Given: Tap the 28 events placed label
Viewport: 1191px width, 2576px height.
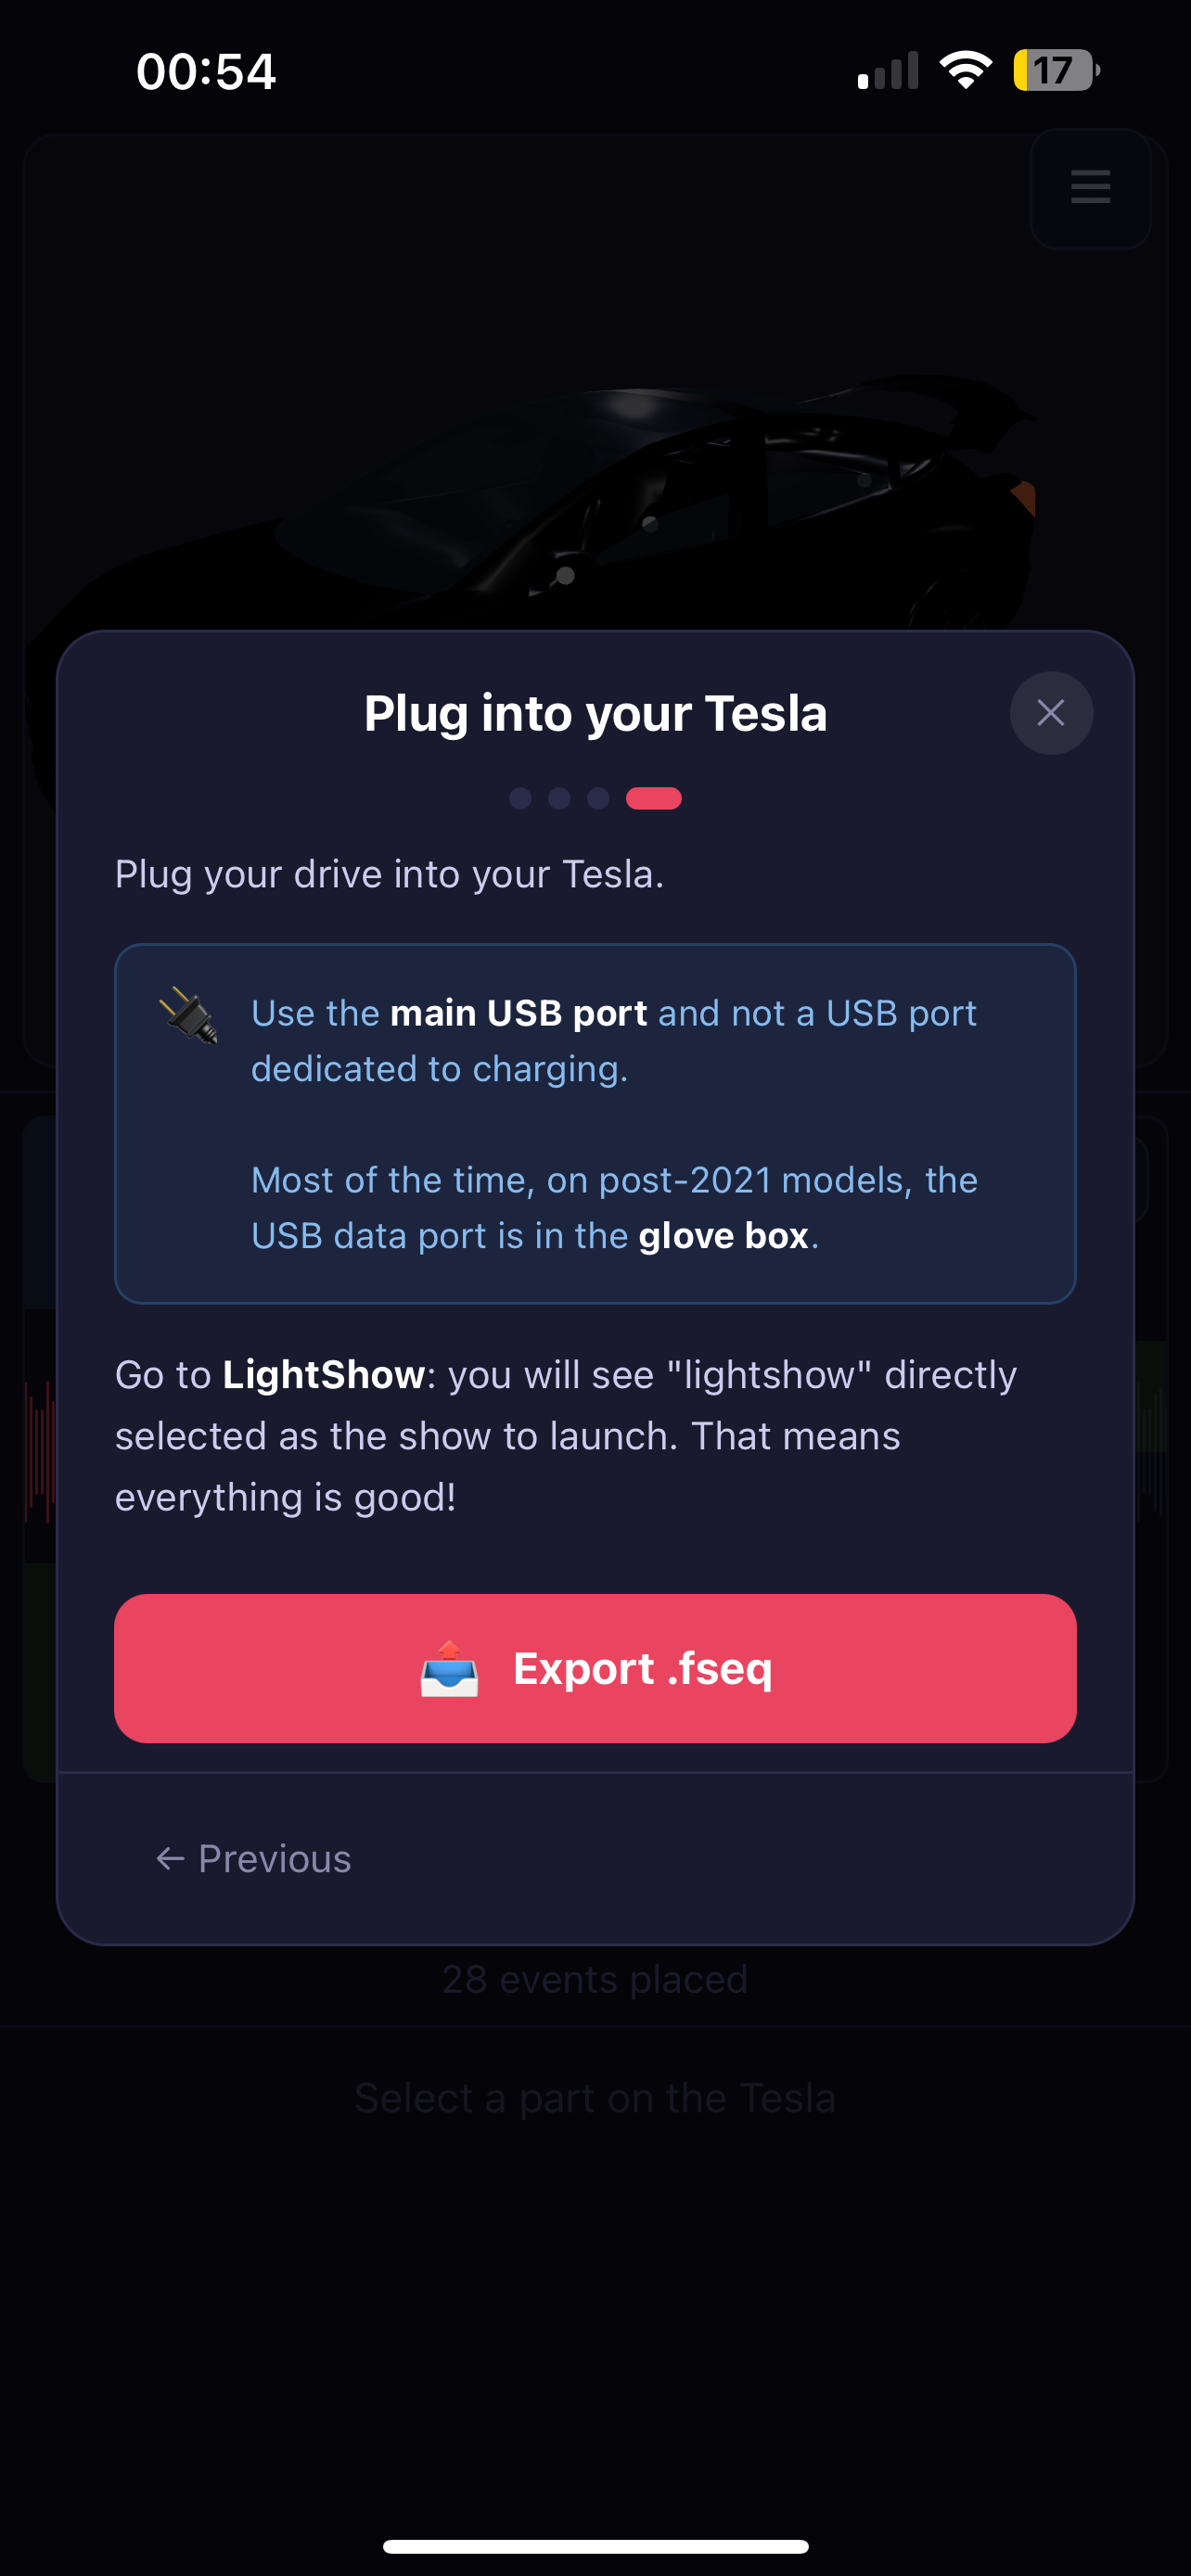Looking at the screenshot, I should click(x=595, y=1978).
